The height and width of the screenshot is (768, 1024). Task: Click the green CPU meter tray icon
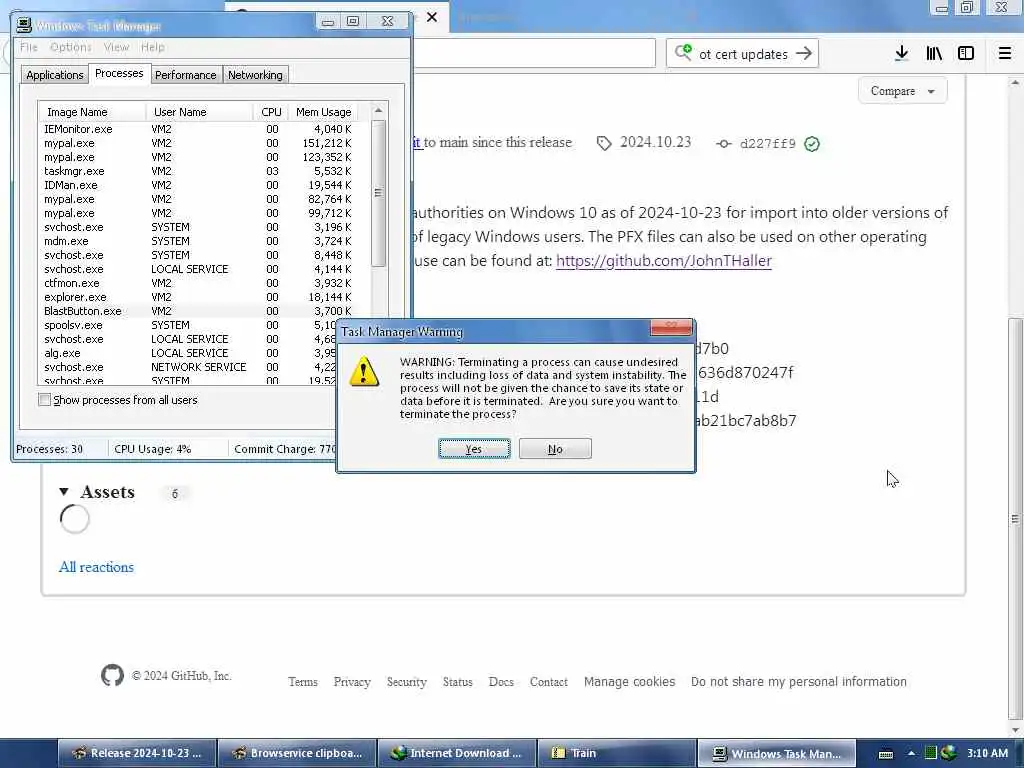coord(931,753)
